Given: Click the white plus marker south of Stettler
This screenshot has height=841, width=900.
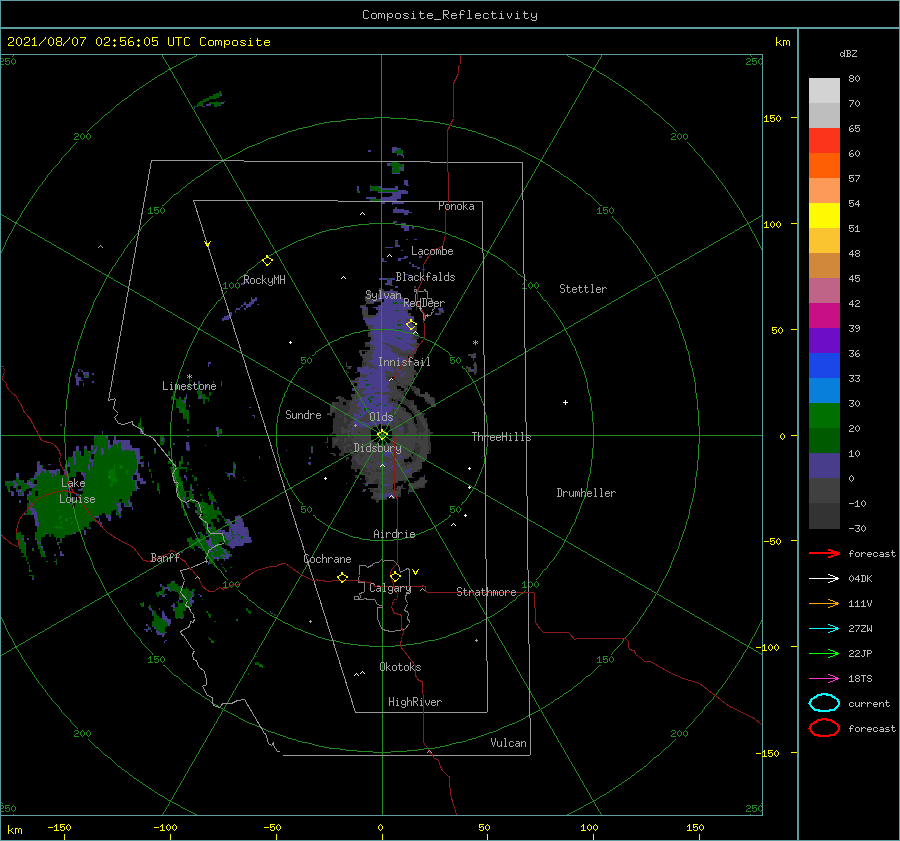Looking at the screenshot, I should coord(565,402).
